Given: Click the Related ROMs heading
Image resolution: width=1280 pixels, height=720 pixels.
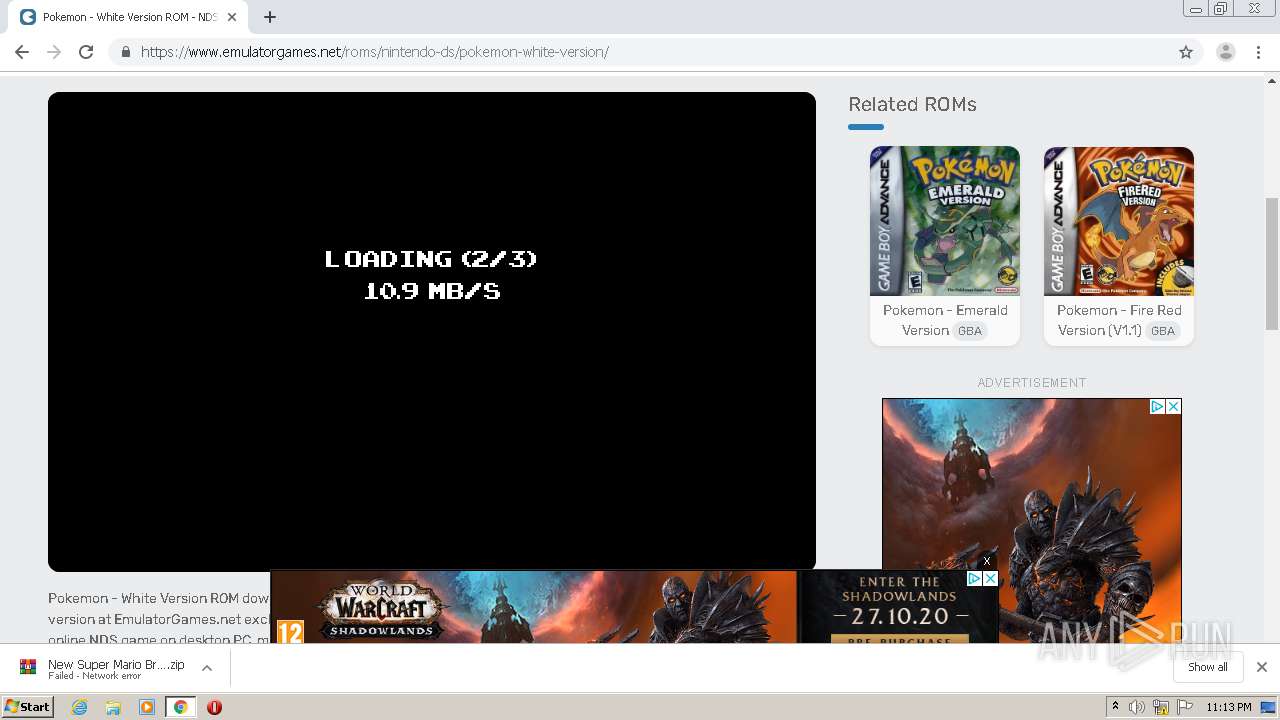Looking at the screenshot, I should pos(912,104).
